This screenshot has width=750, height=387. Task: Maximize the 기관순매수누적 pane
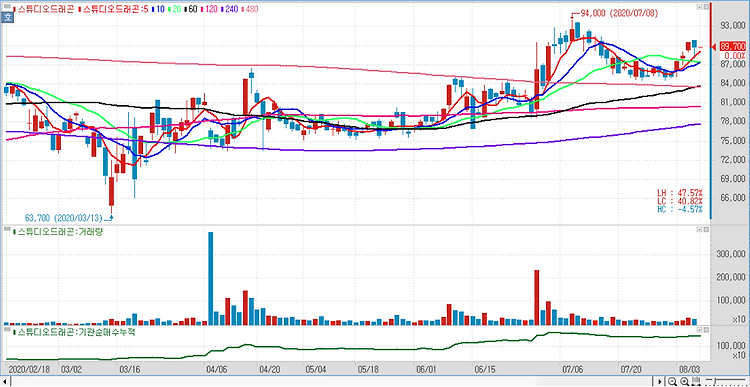(700, 331)
